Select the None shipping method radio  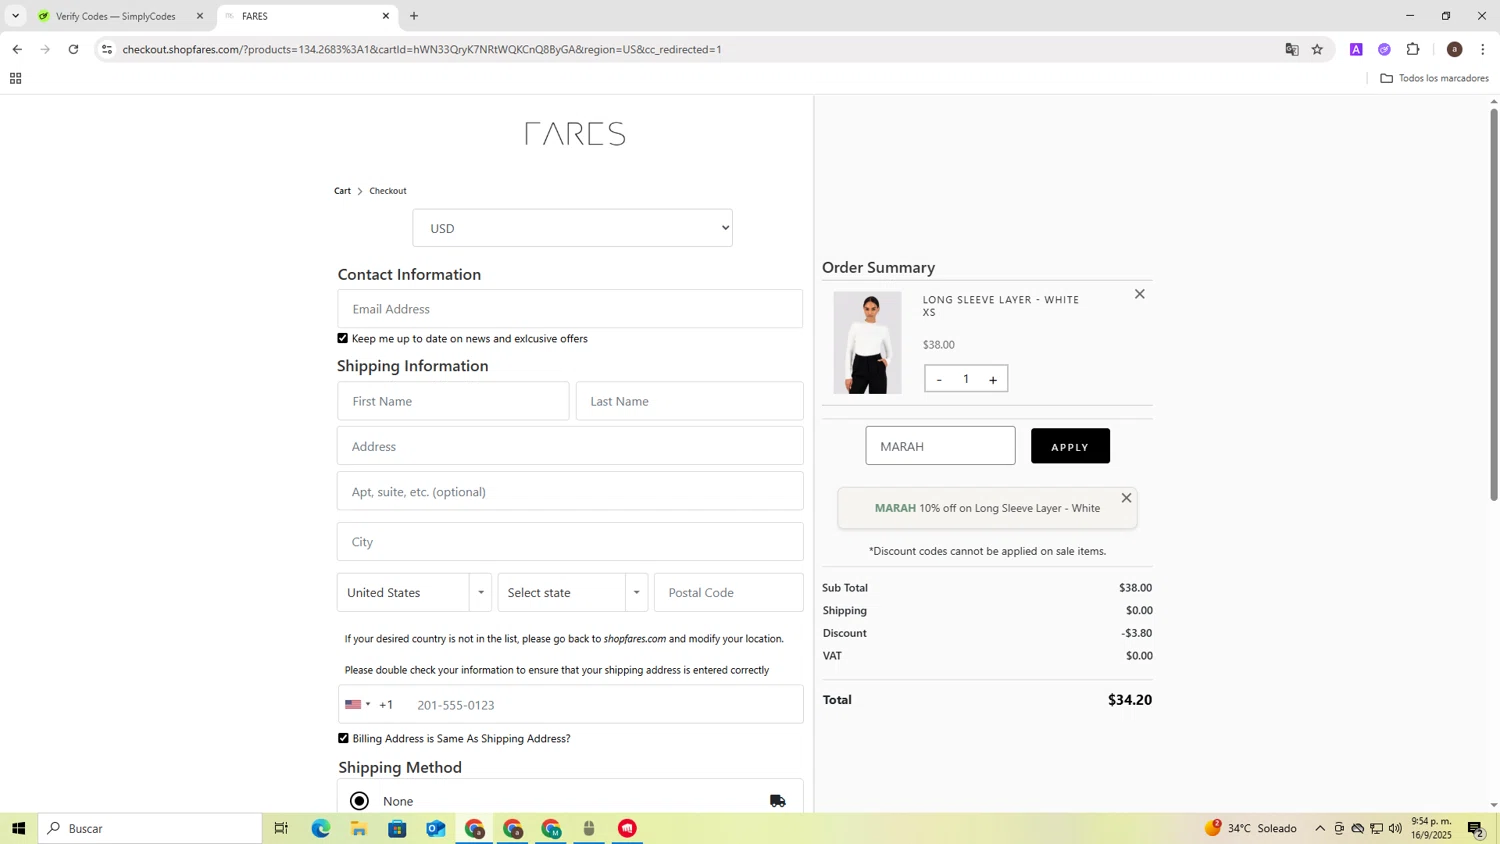click(359, 801)
